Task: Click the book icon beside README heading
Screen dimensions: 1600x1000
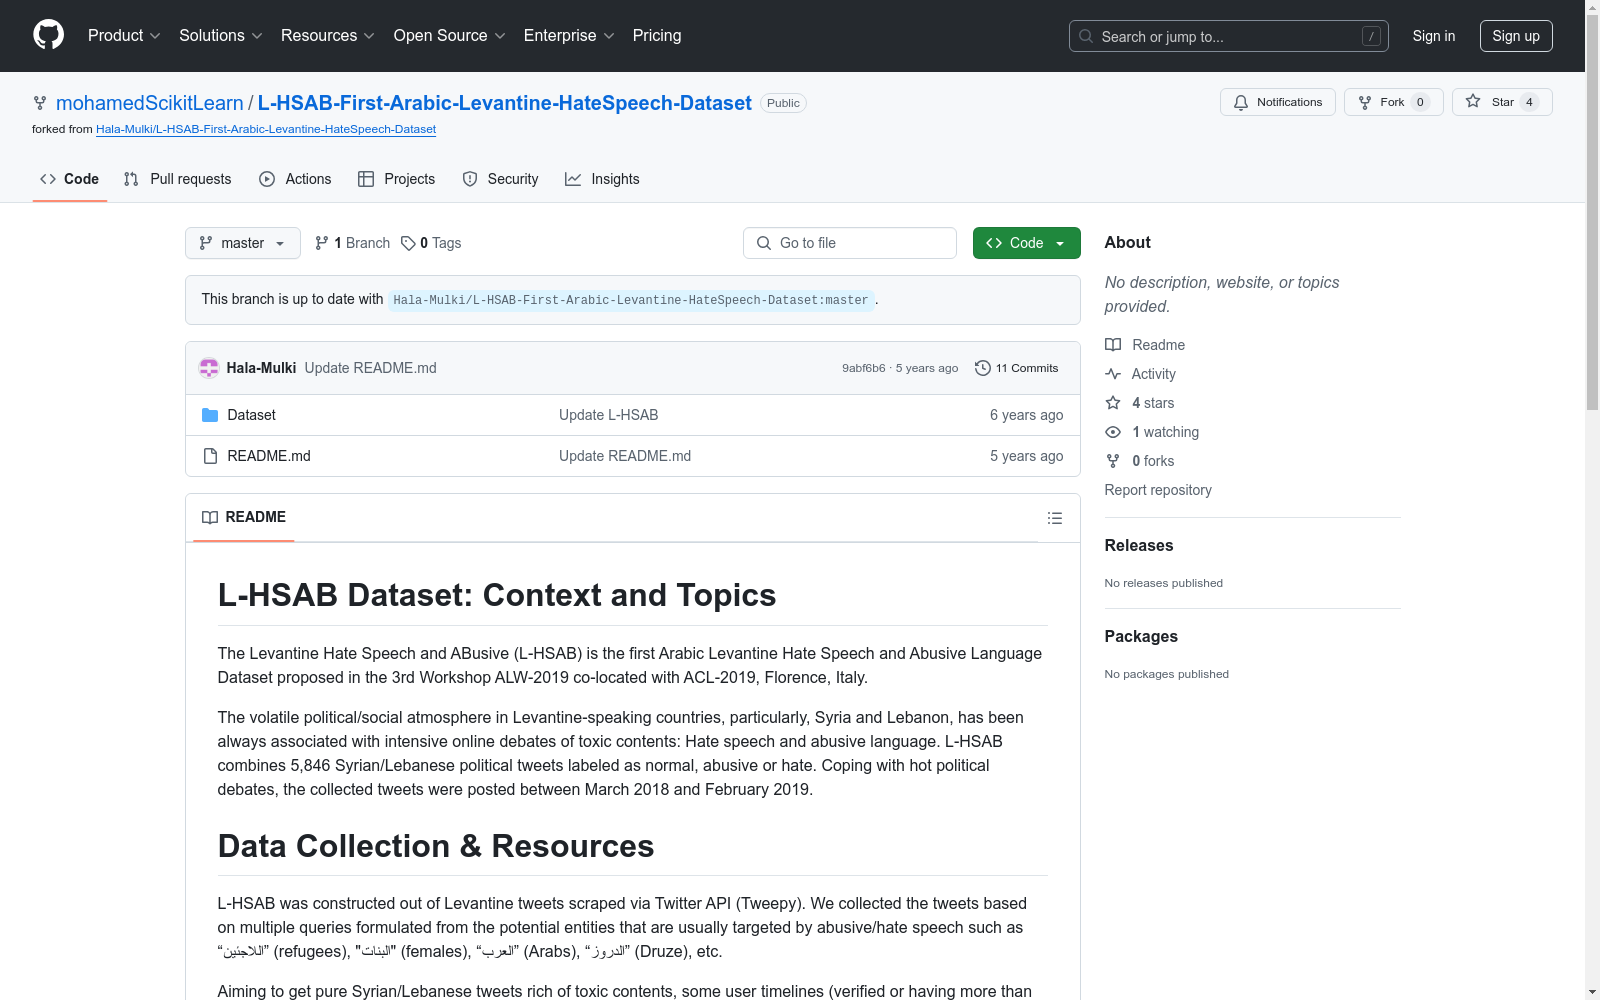Action: tap(210, 517)
